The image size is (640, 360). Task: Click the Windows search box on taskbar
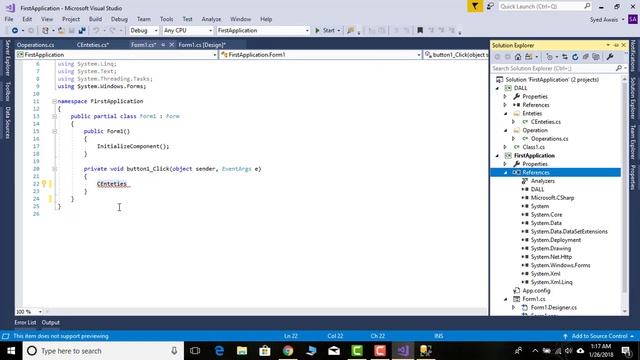click(x=103, y=351)
